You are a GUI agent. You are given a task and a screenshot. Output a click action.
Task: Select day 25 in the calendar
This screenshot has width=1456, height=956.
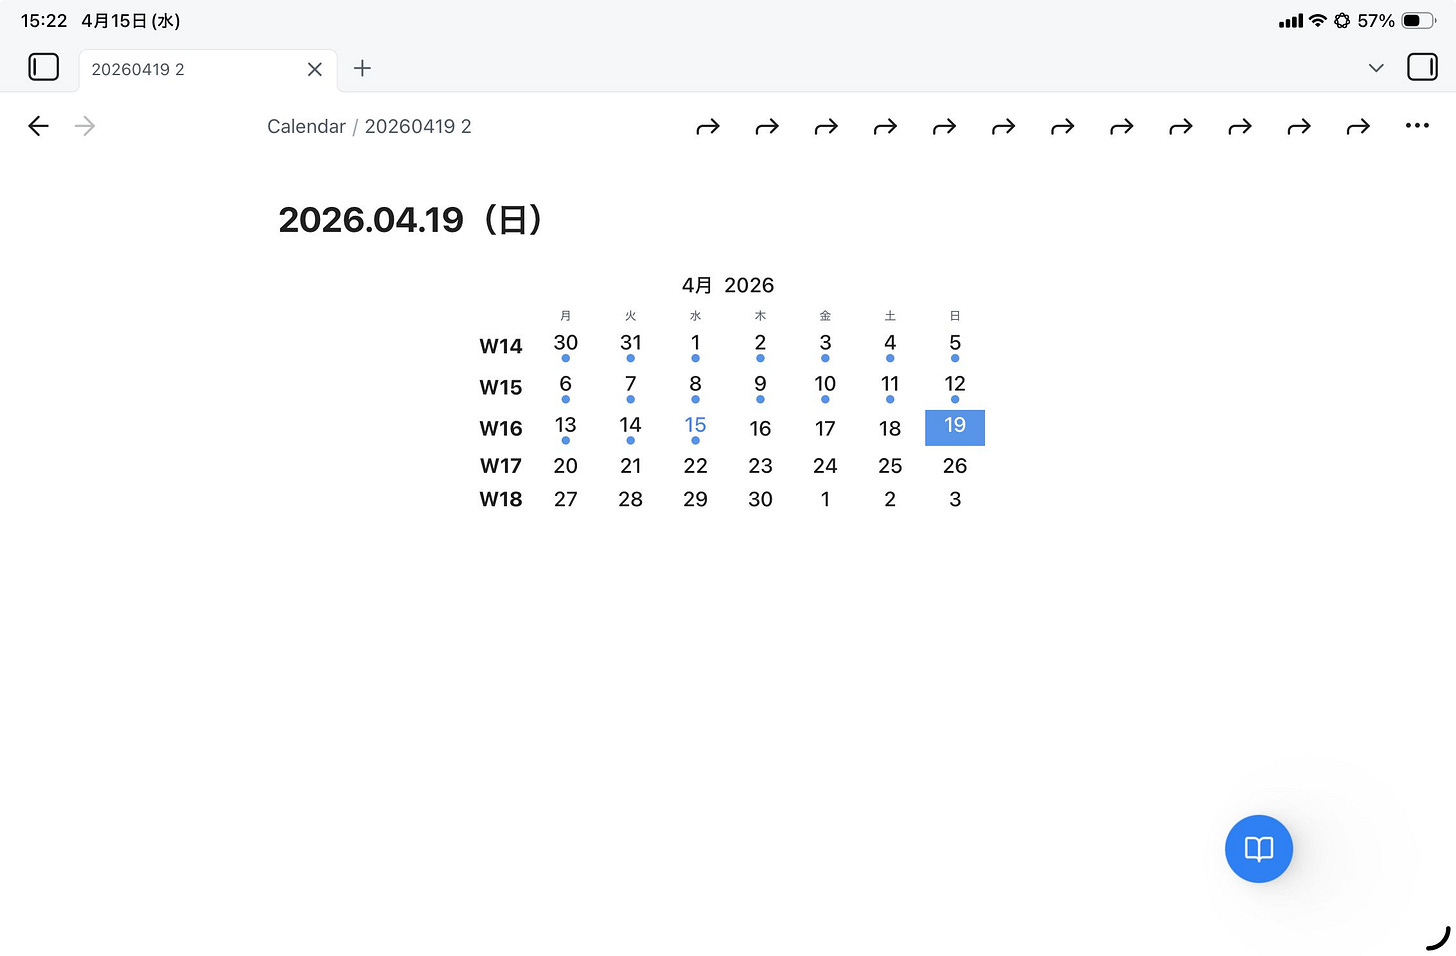click(x=890, y=465)
